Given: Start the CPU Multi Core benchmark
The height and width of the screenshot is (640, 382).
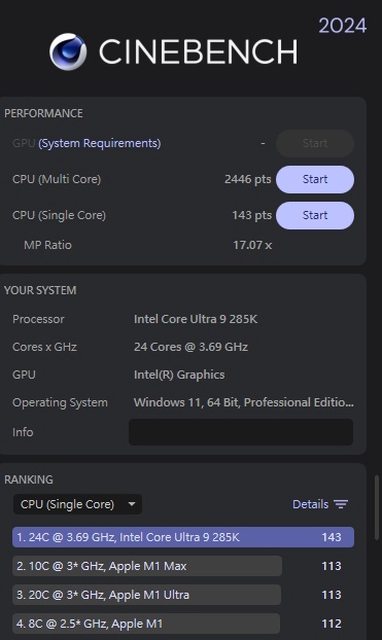Looking at the screenshot, I should [315, 179].
